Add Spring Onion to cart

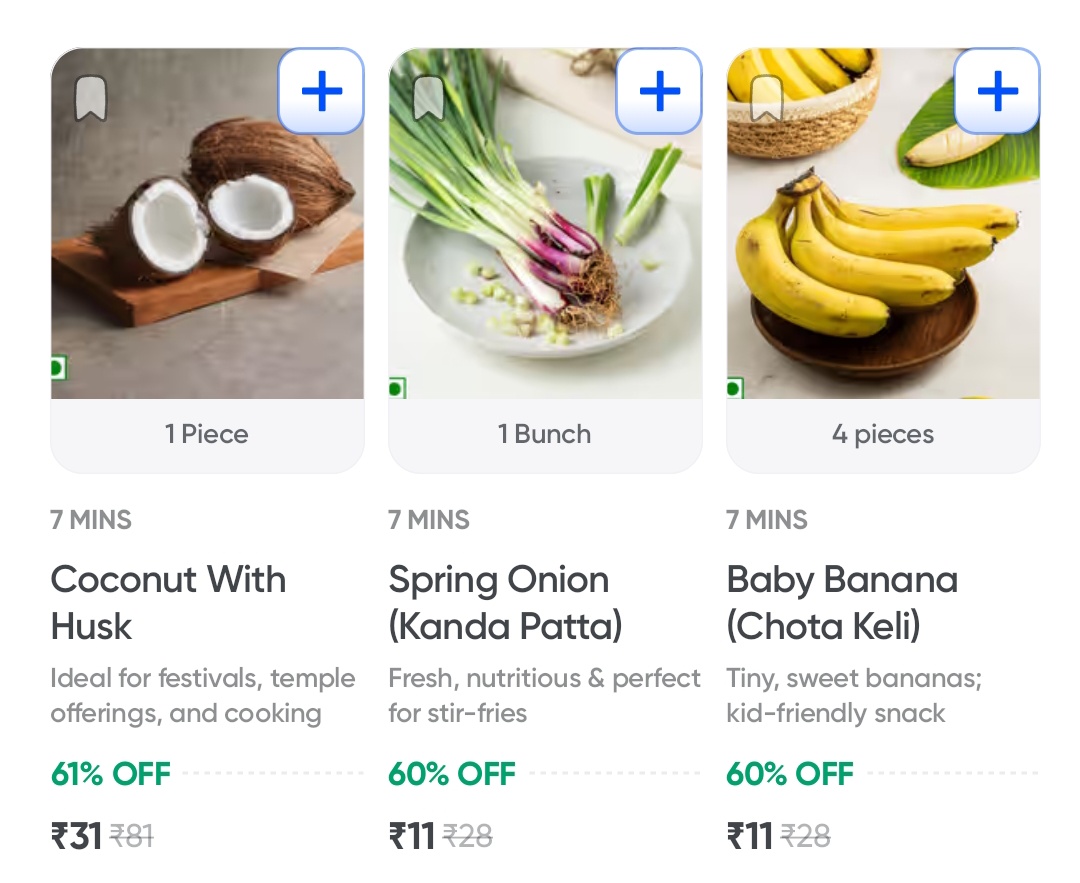tap(659, 91)
